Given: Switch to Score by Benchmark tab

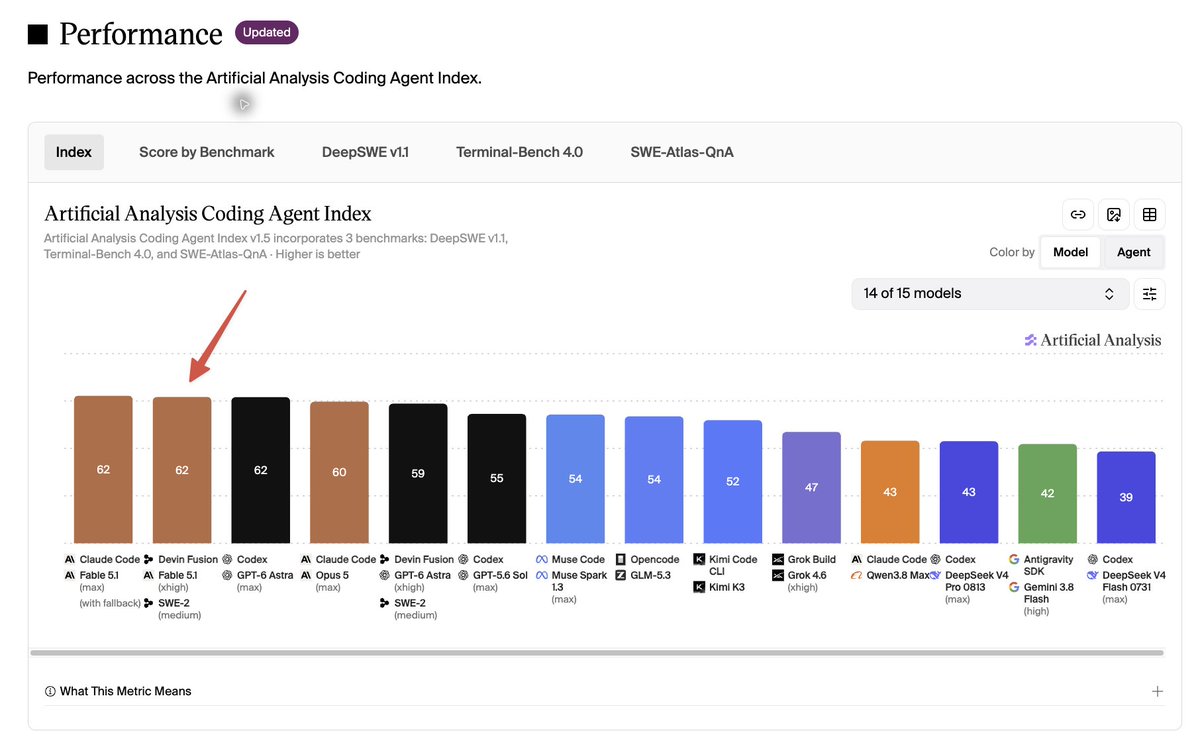Looking at the screenshot, I should point(207,152).
